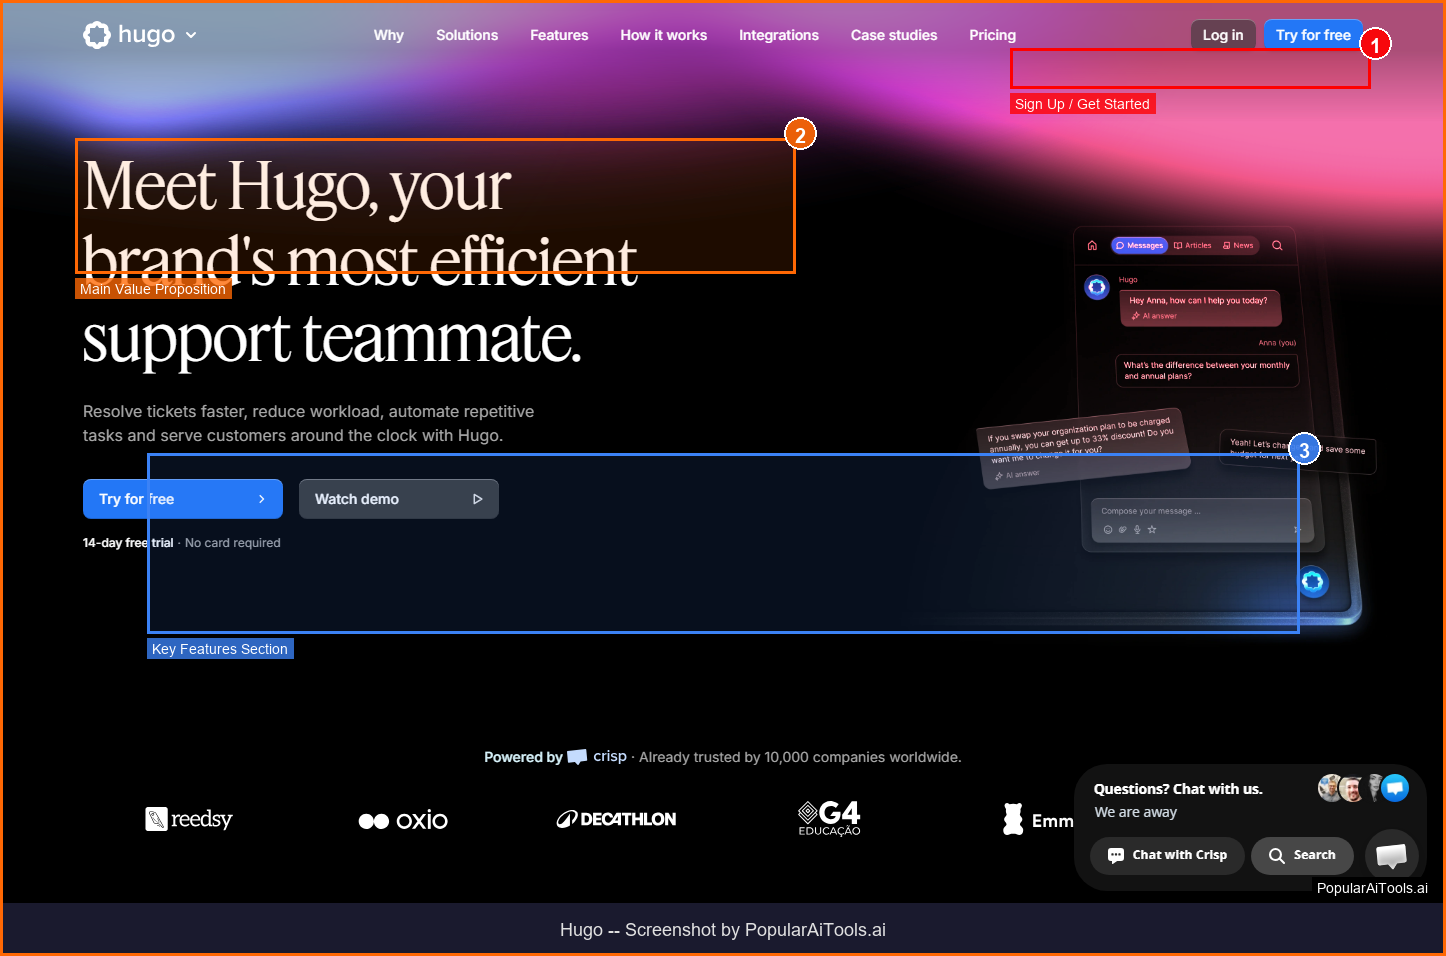
Task: Click the home icon in chat preview
Action: click(x=1092, y=245)
